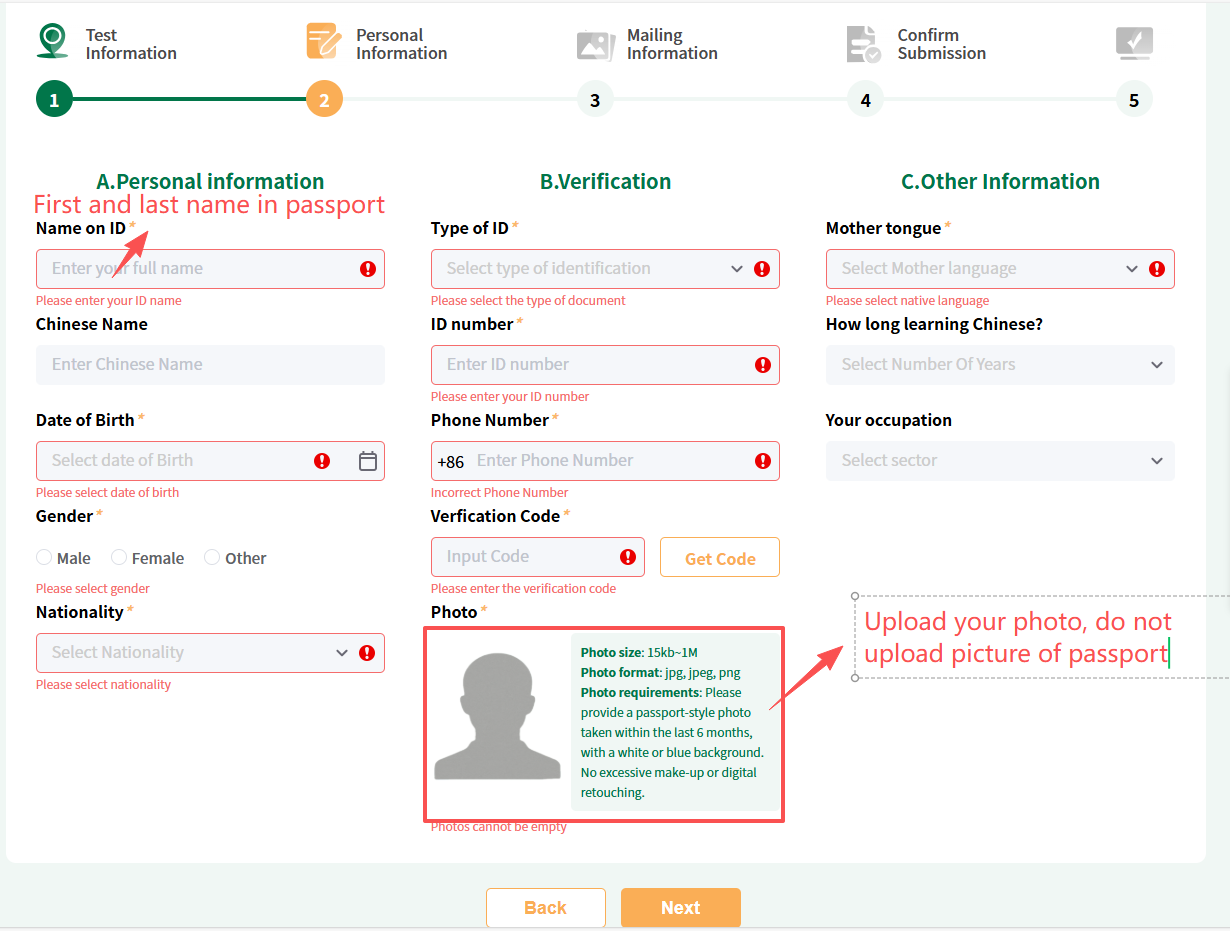Click the final step checkmark monitor icon
The image size is (1230, 931).
click(x=1134, y=42)
